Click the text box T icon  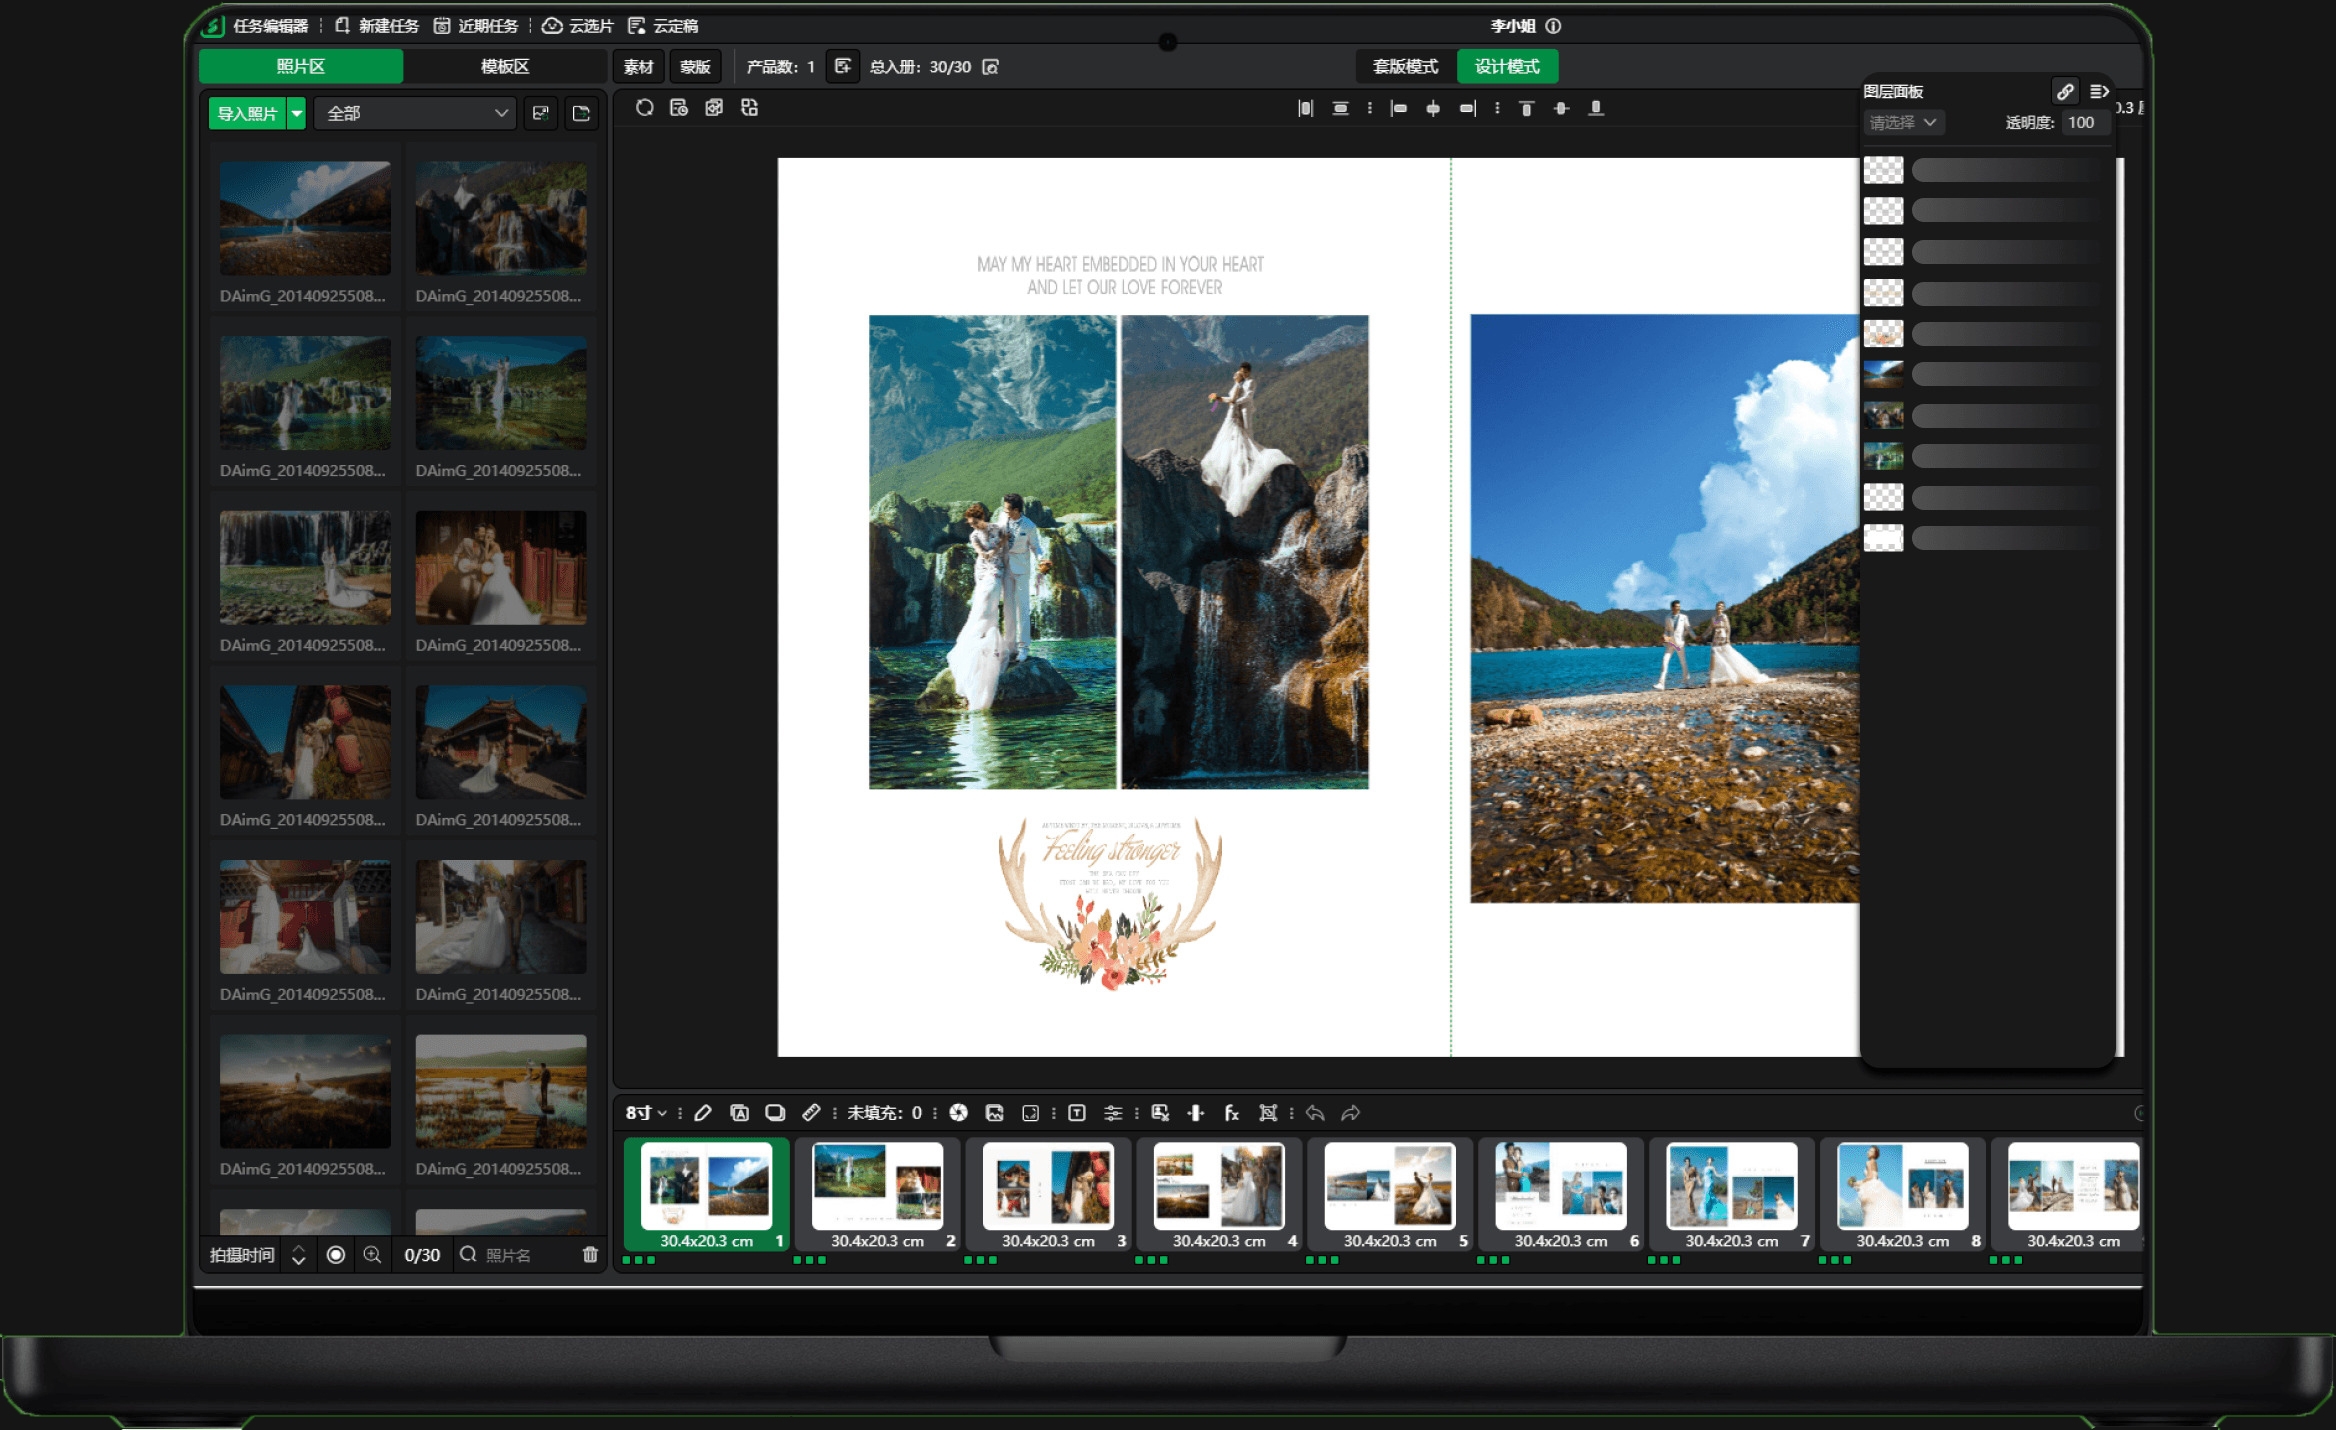(x=1077, y=1113)
